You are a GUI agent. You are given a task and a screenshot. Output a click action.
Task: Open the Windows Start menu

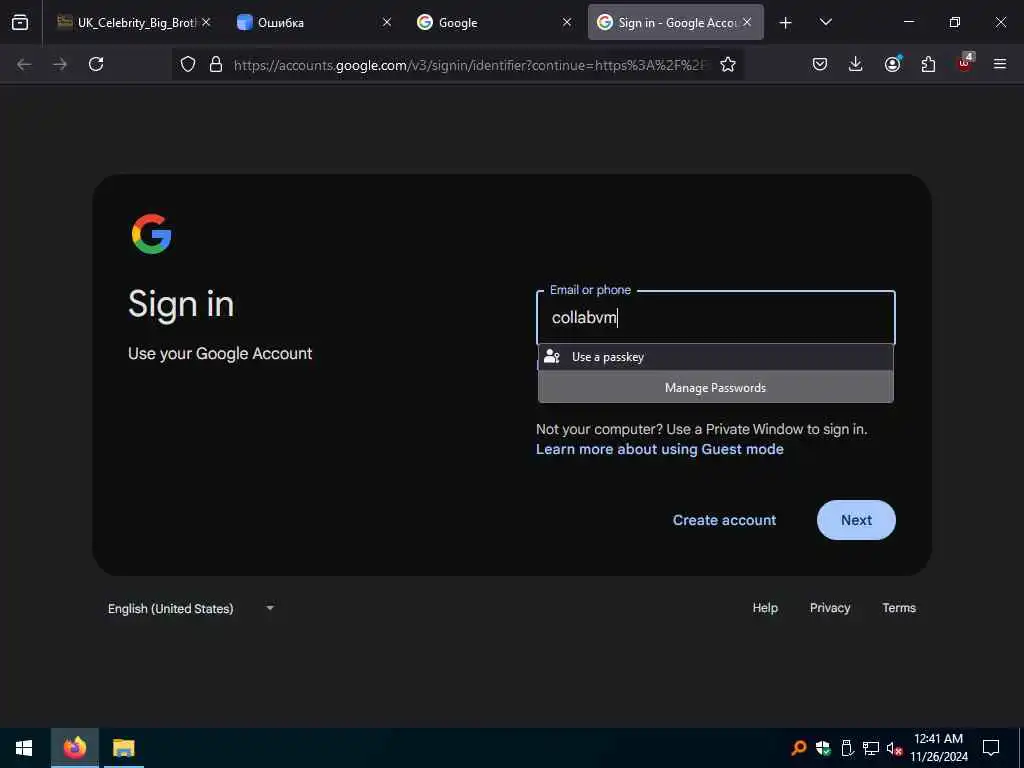24,748
